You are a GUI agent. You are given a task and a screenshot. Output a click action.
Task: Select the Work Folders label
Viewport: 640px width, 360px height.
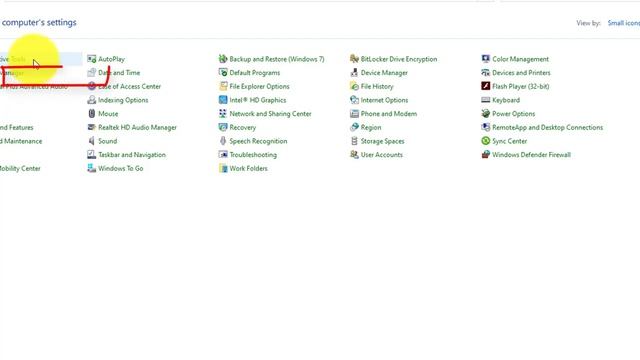[x=248, y=168]
